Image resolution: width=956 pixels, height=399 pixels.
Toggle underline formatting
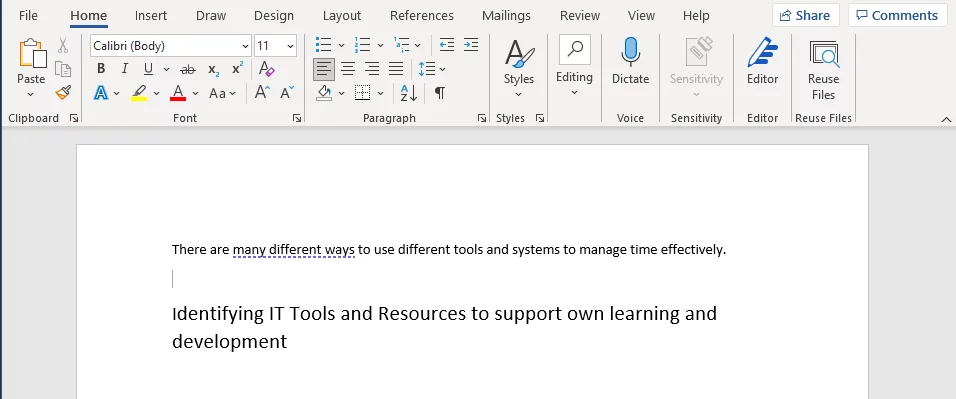tap(148, 69)
